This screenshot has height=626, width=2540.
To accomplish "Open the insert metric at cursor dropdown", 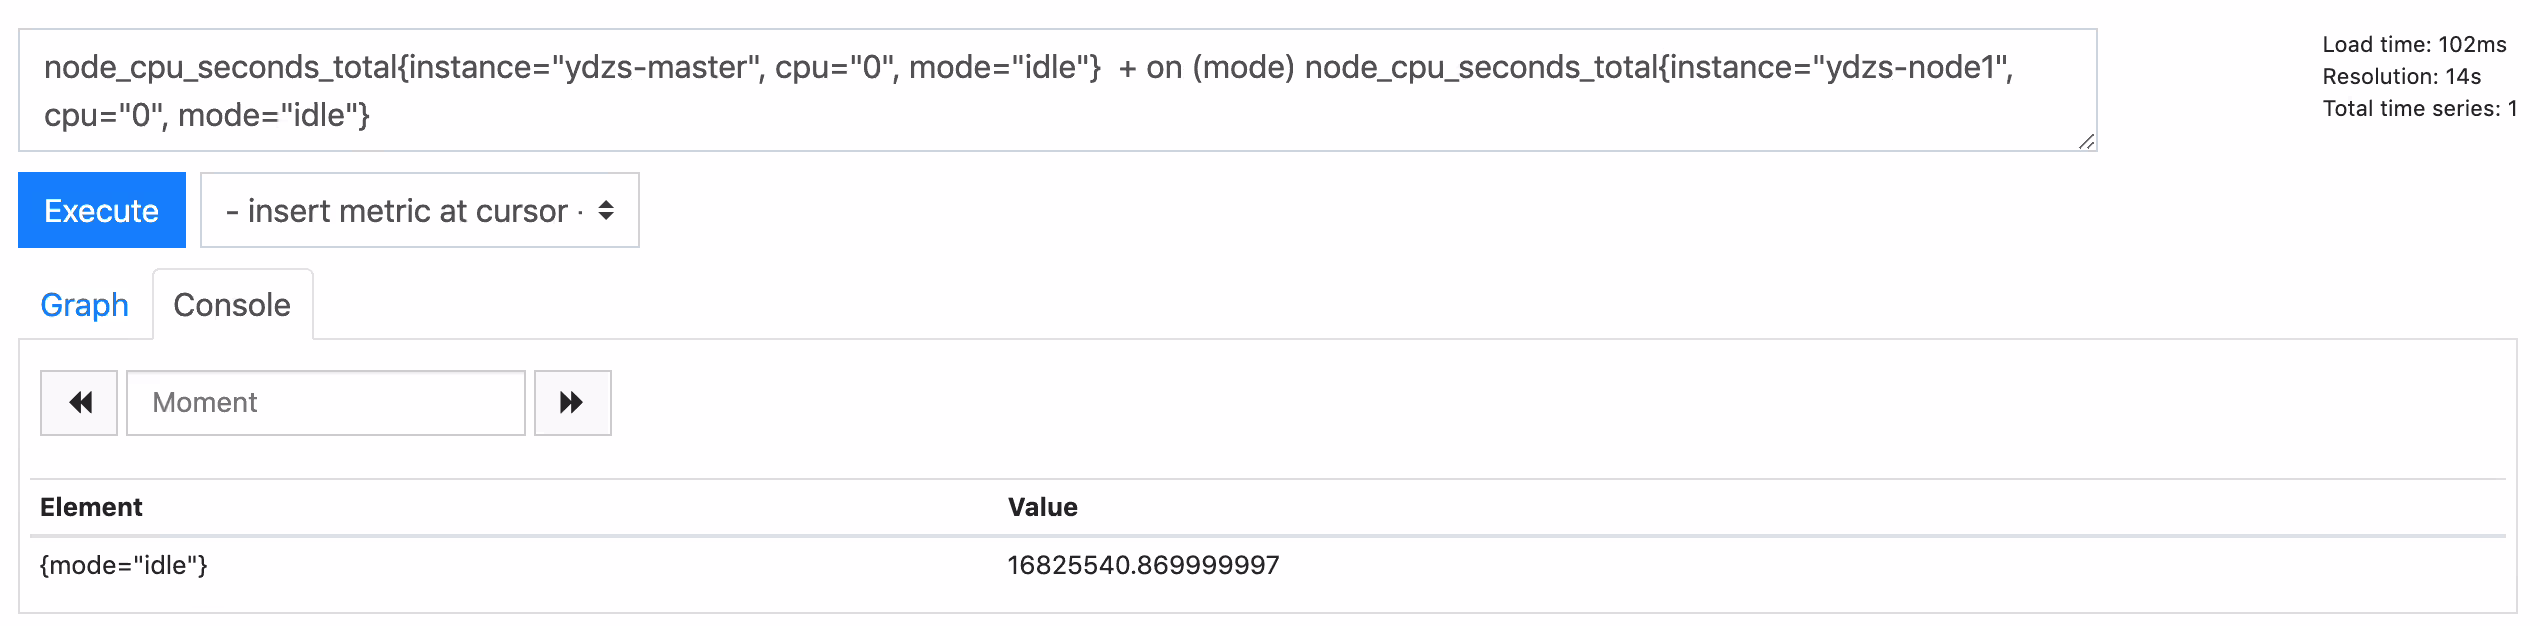I will click(x=420, y=210).
